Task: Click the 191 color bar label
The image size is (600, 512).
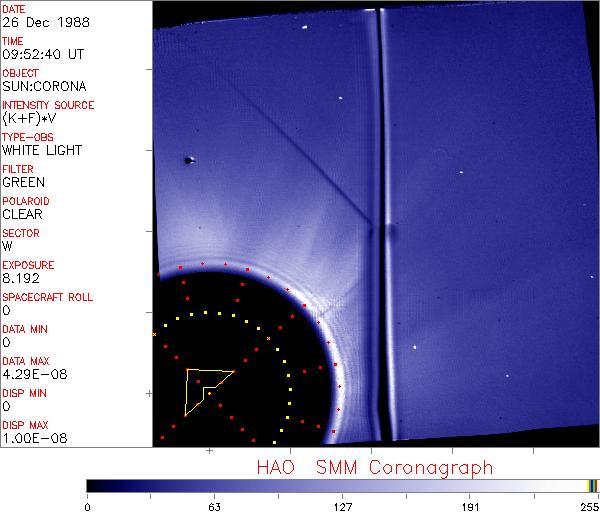Action: [x=470, y=507]
